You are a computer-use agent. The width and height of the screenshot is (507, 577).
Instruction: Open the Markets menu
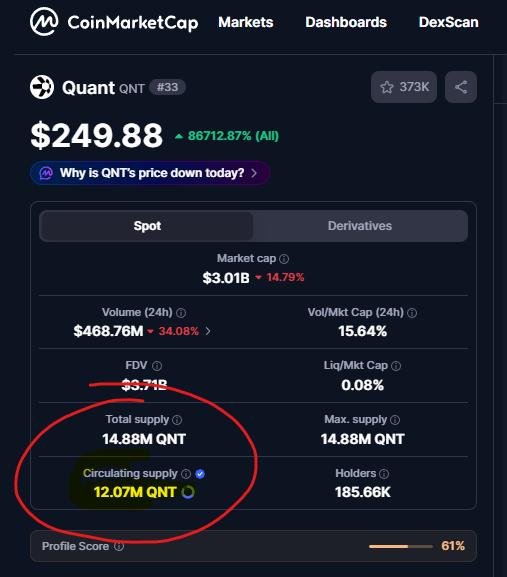tap(246, 22)
